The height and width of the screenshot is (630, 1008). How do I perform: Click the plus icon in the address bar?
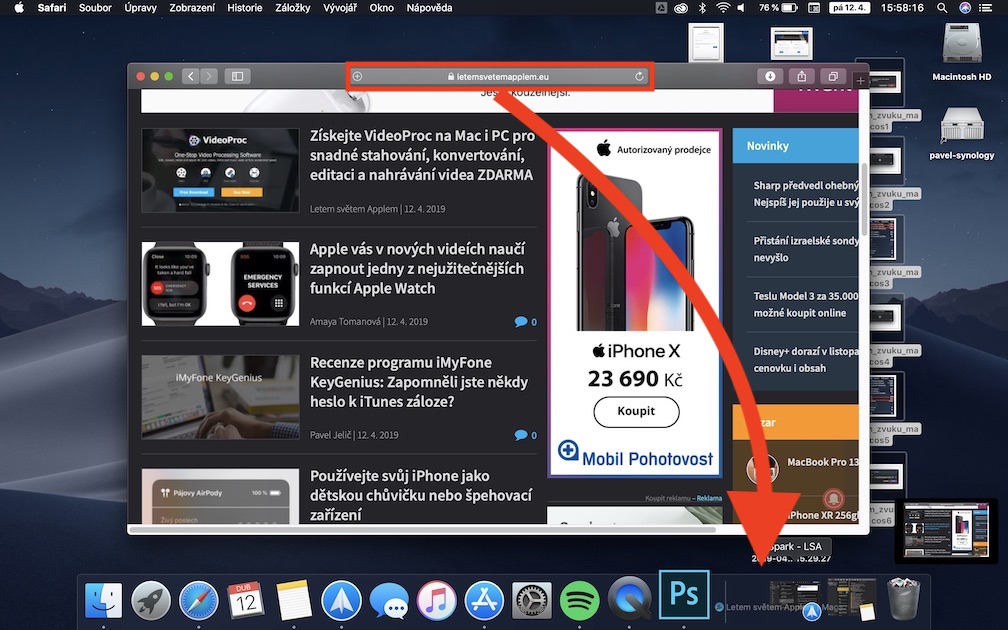tap(357, 76)
